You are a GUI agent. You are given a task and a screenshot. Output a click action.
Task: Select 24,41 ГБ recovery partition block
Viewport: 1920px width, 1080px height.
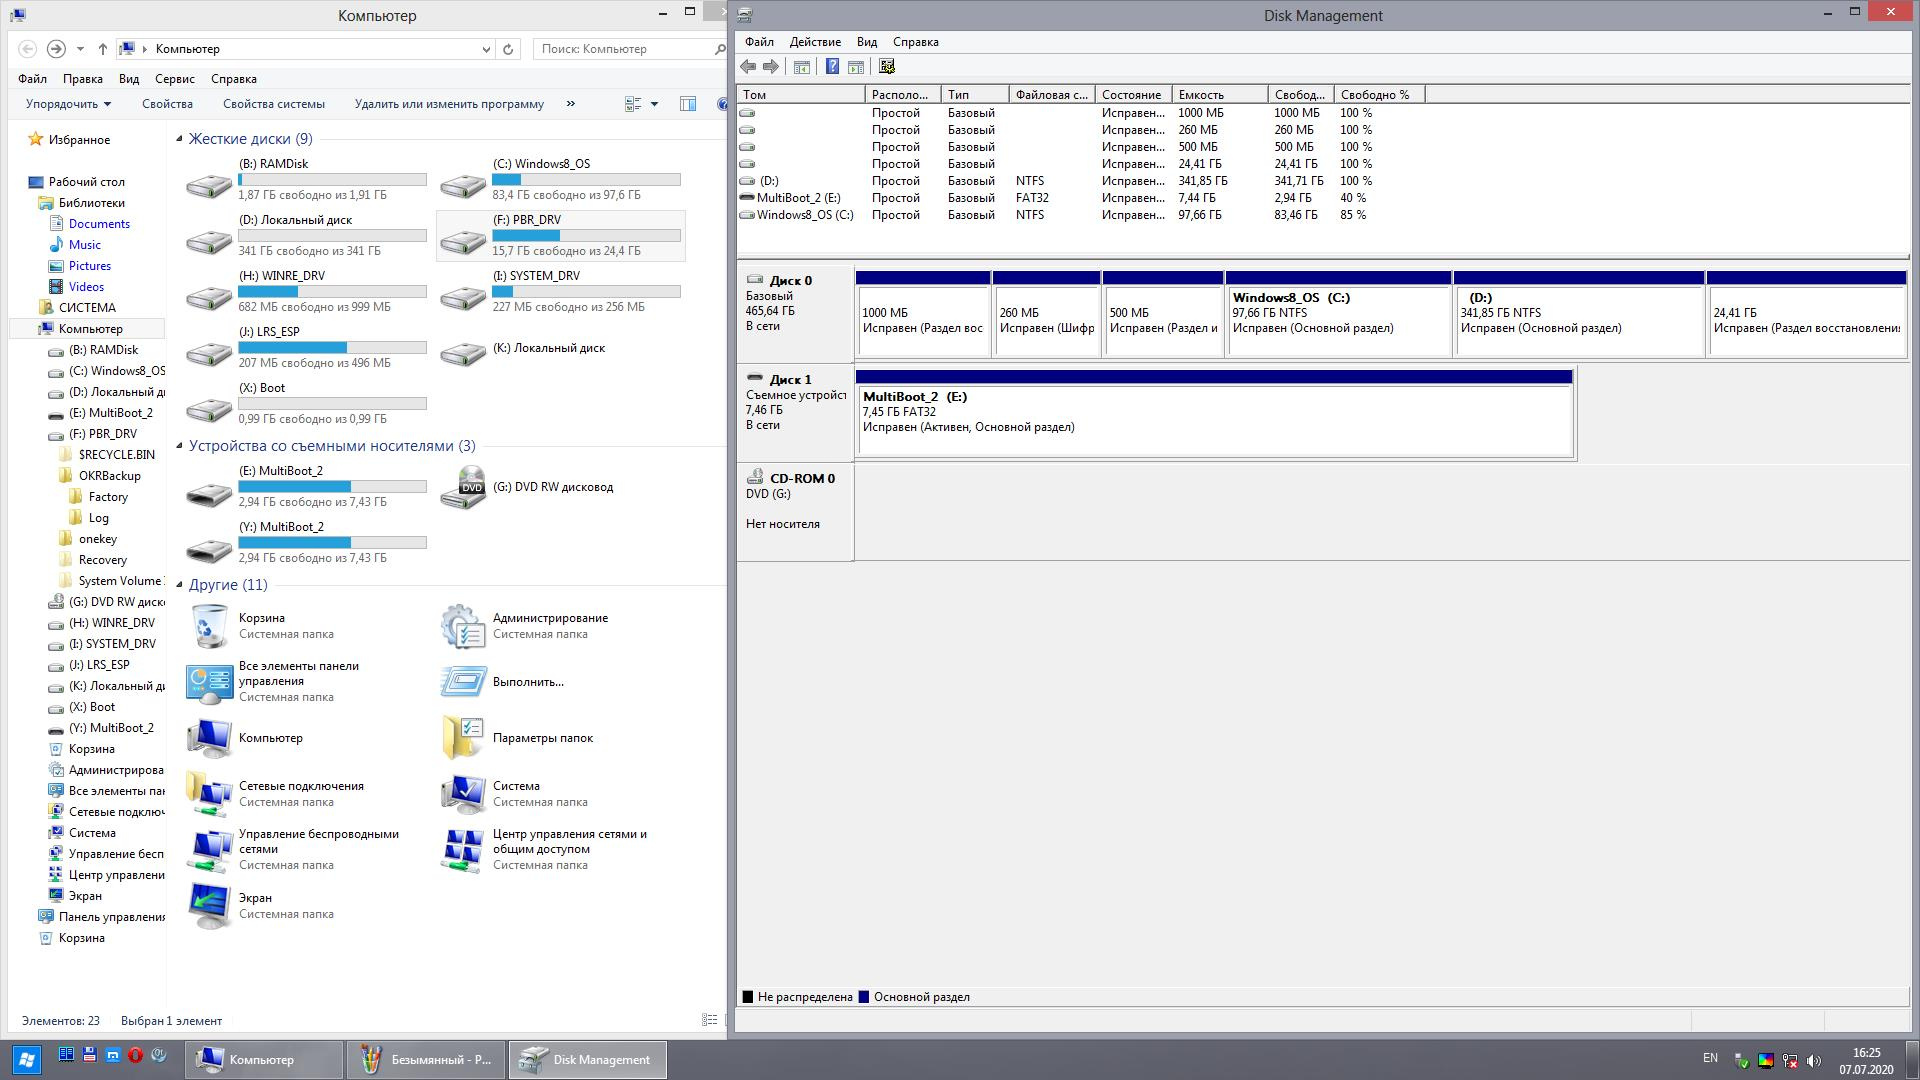(x=1806, y=313)
